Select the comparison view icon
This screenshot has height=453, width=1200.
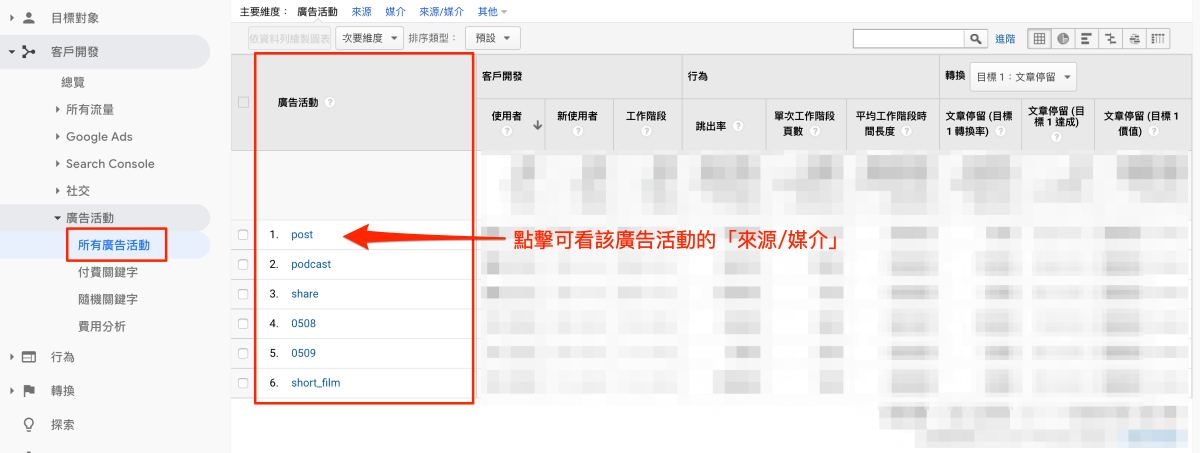1111,38
